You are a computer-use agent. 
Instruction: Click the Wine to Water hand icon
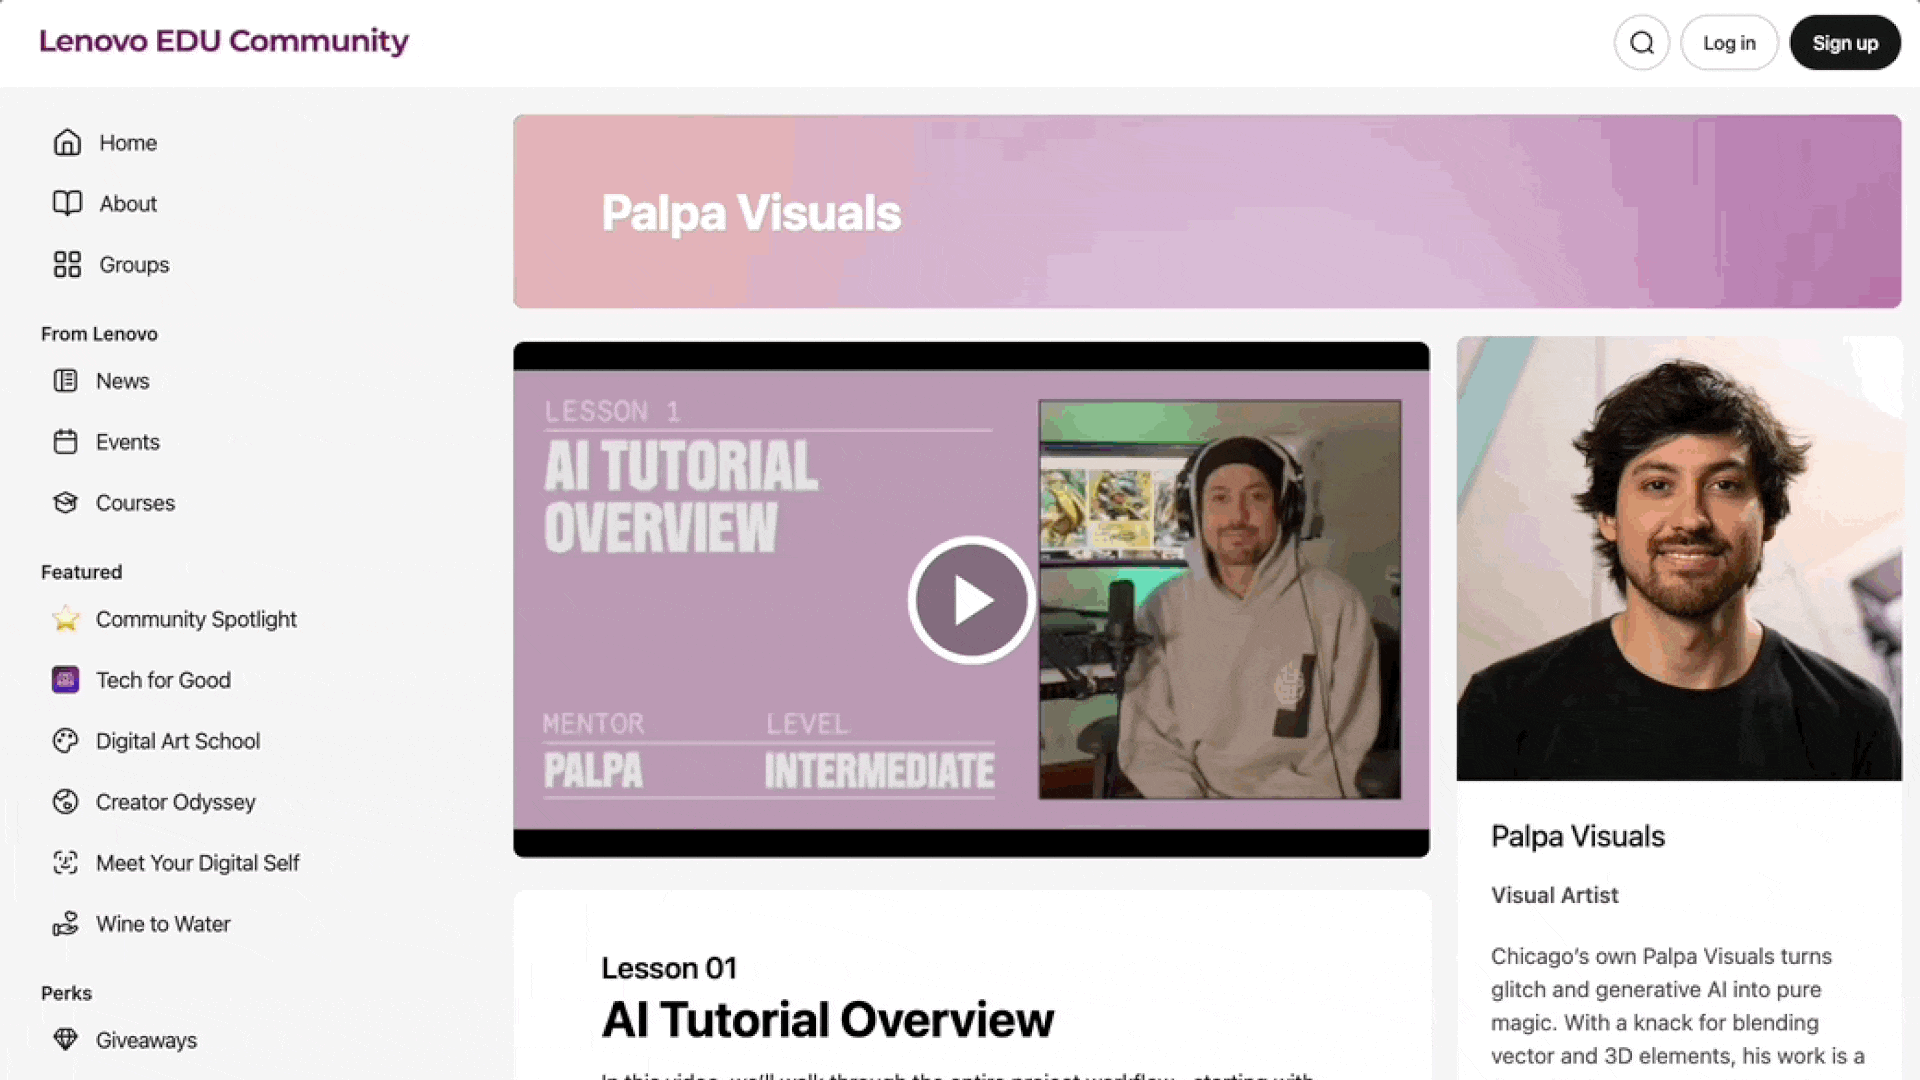pos(65,924)
